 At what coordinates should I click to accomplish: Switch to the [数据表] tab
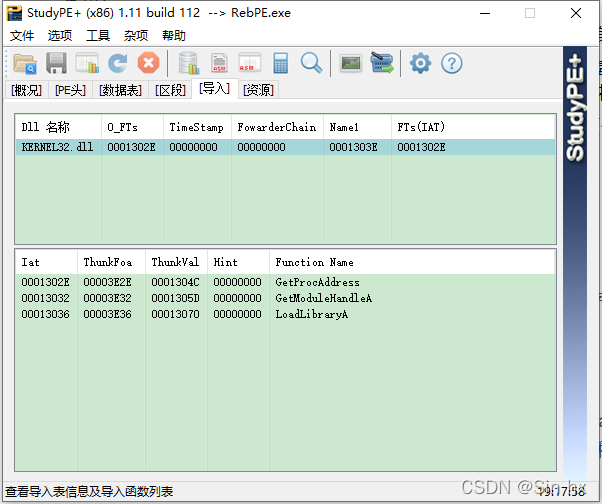point(120,91)
